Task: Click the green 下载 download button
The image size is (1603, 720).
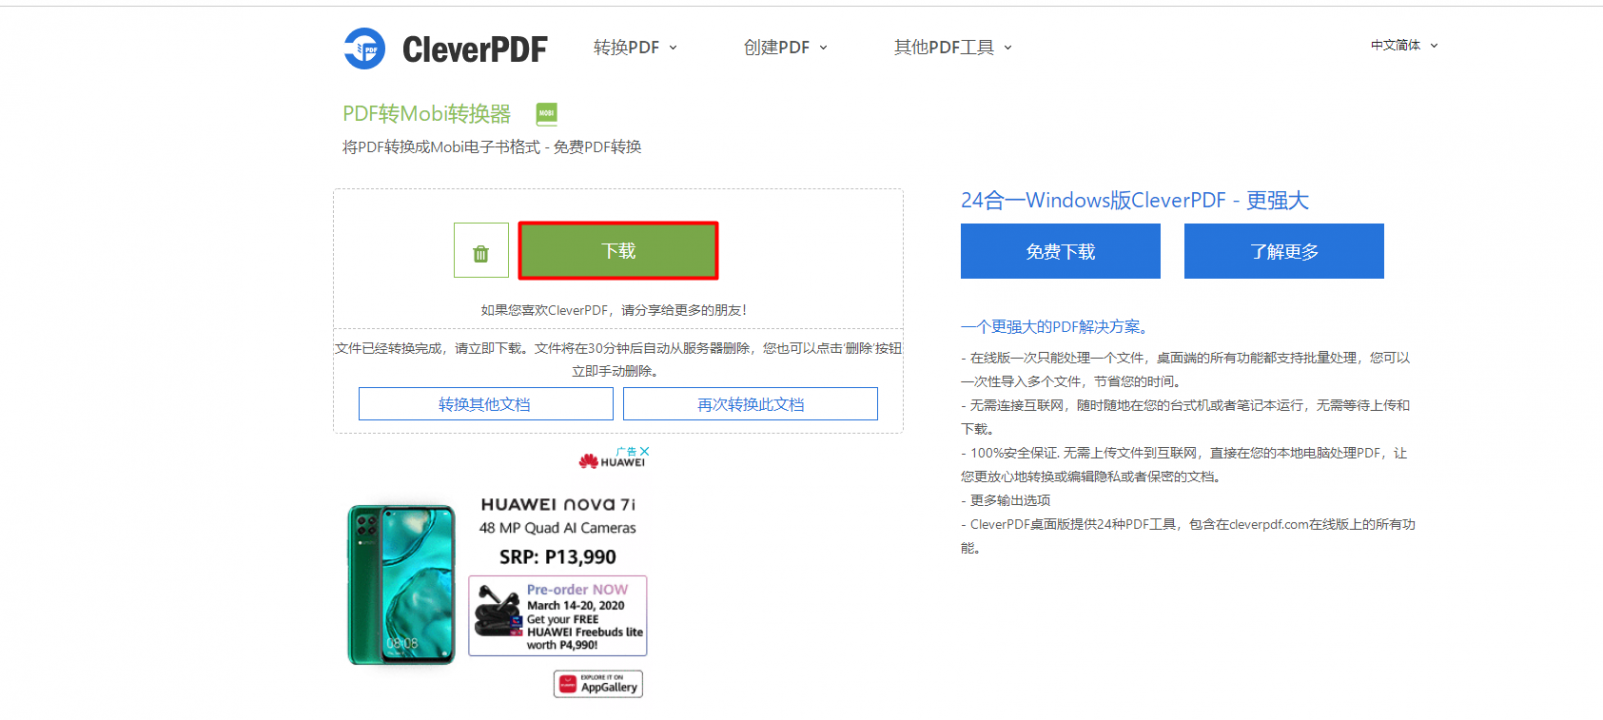Action: (x=618, y=250)
